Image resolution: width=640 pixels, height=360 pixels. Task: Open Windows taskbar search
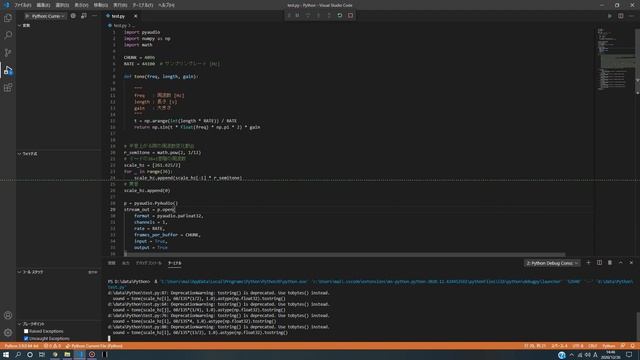click(18, 355)
